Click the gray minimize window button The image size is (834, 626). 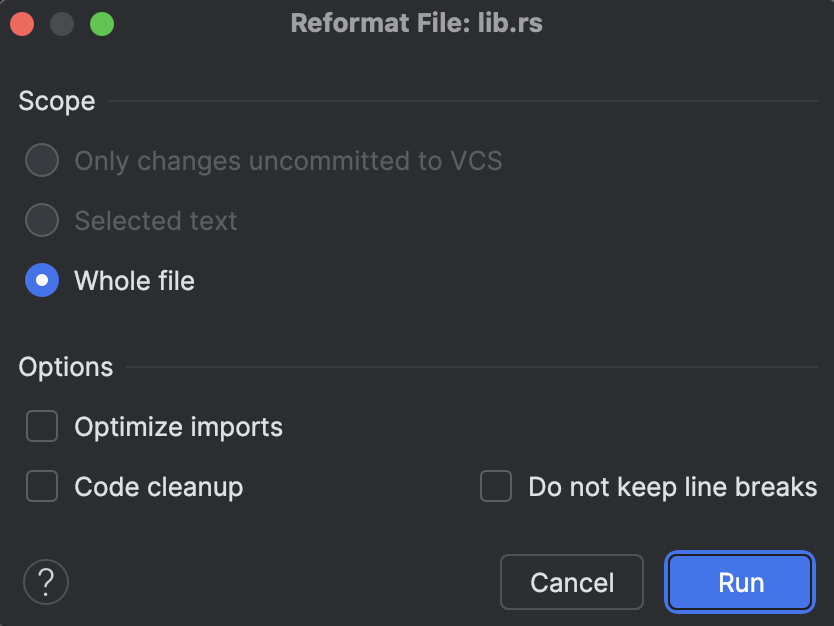[x=62, y=23]
